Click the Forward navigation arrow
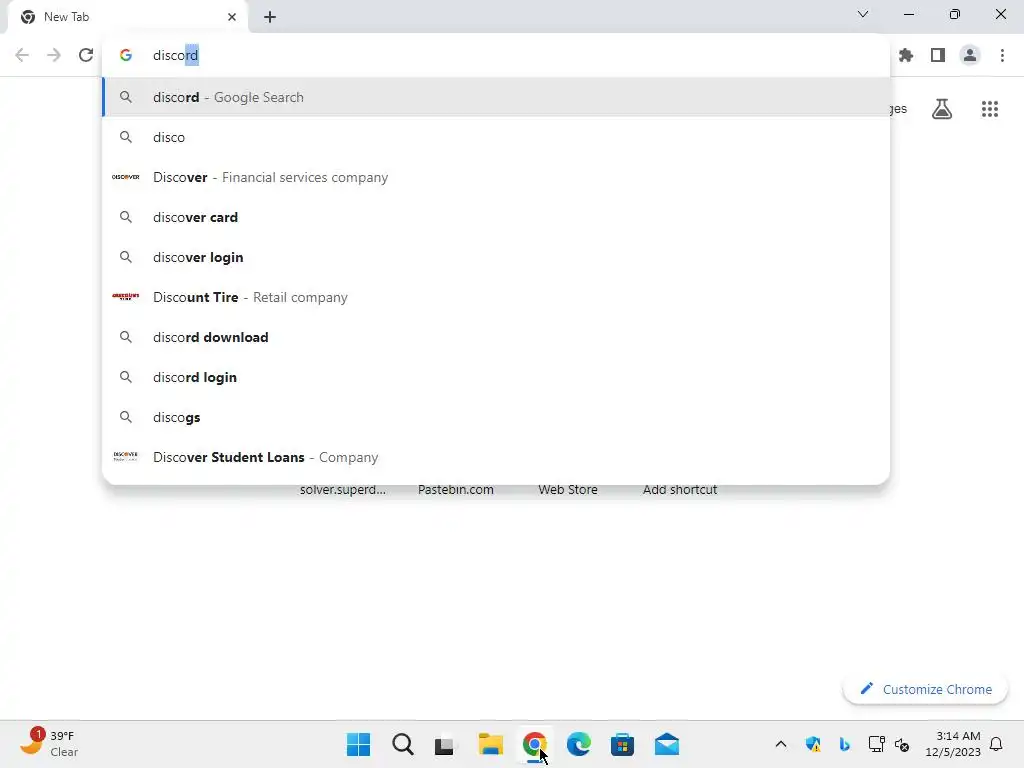Image resolution: width=1024 pixels, height=768 pixels. click(x=54, y=55)
